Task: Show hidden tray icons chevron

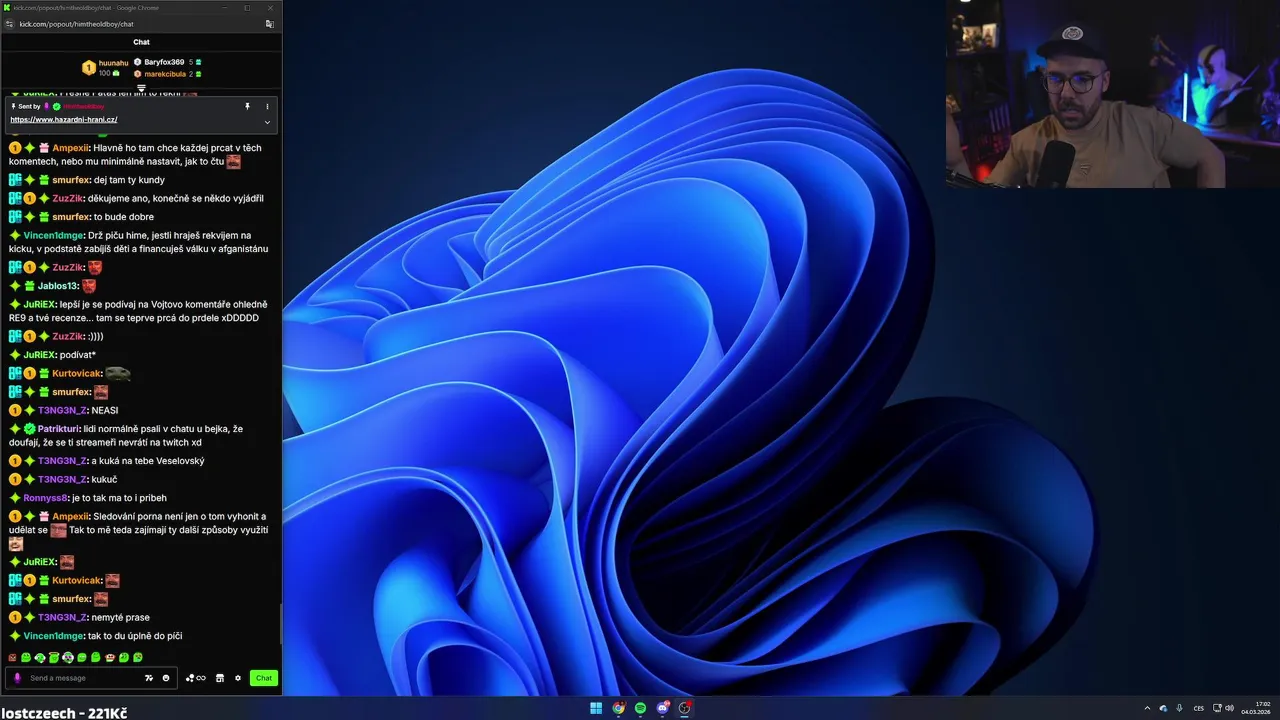Action: (1147, 708)
